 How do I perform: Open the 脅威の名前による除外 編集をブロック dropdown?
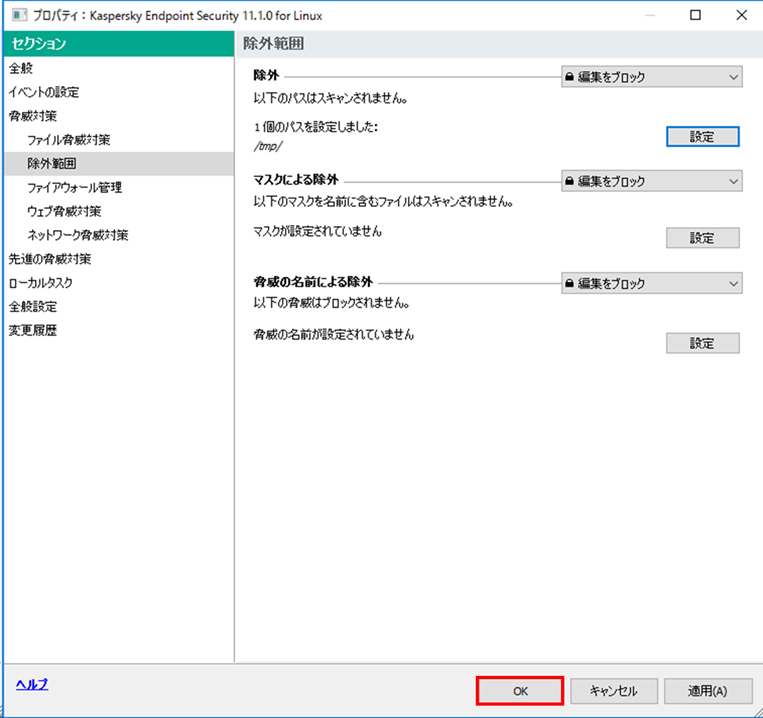coord(652,283)
